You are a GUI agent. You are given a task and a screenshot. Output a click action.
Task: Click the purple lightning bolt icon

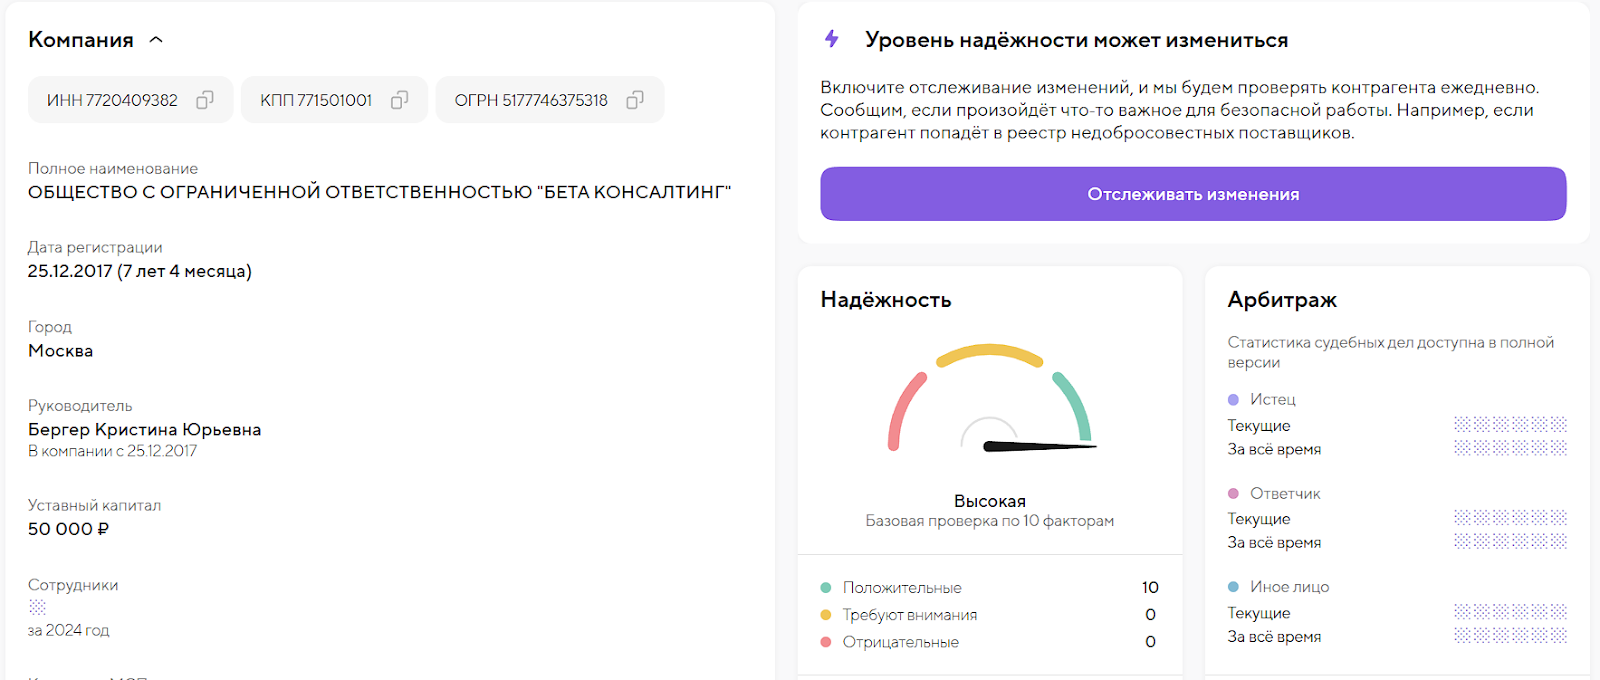(x=831, y=39)
